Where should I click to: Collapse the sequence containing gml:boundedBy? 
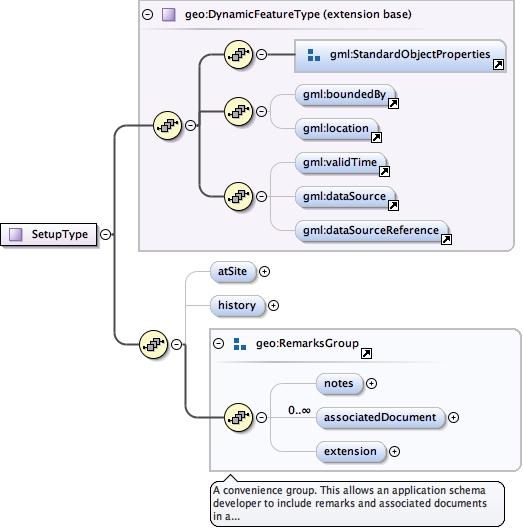[261, 112]
